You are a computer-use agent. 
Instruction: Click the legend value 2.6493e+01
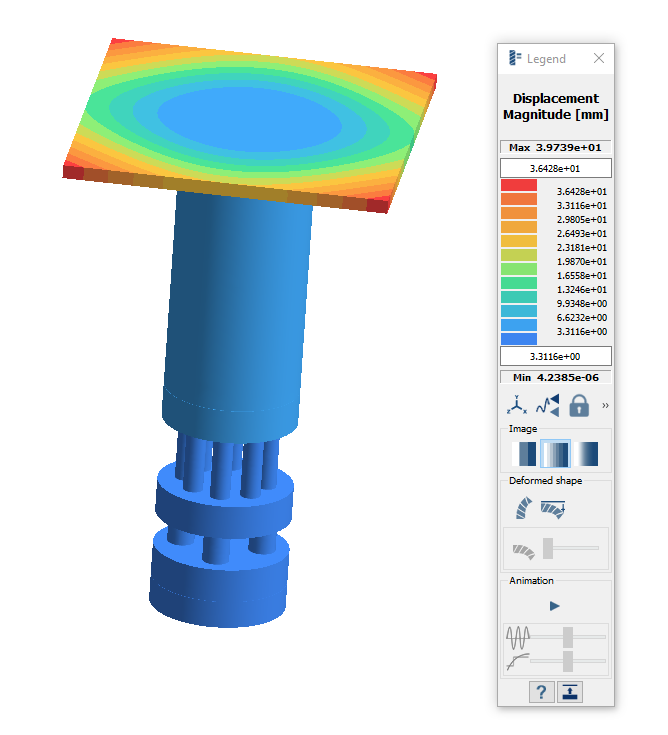click(582, 233)
